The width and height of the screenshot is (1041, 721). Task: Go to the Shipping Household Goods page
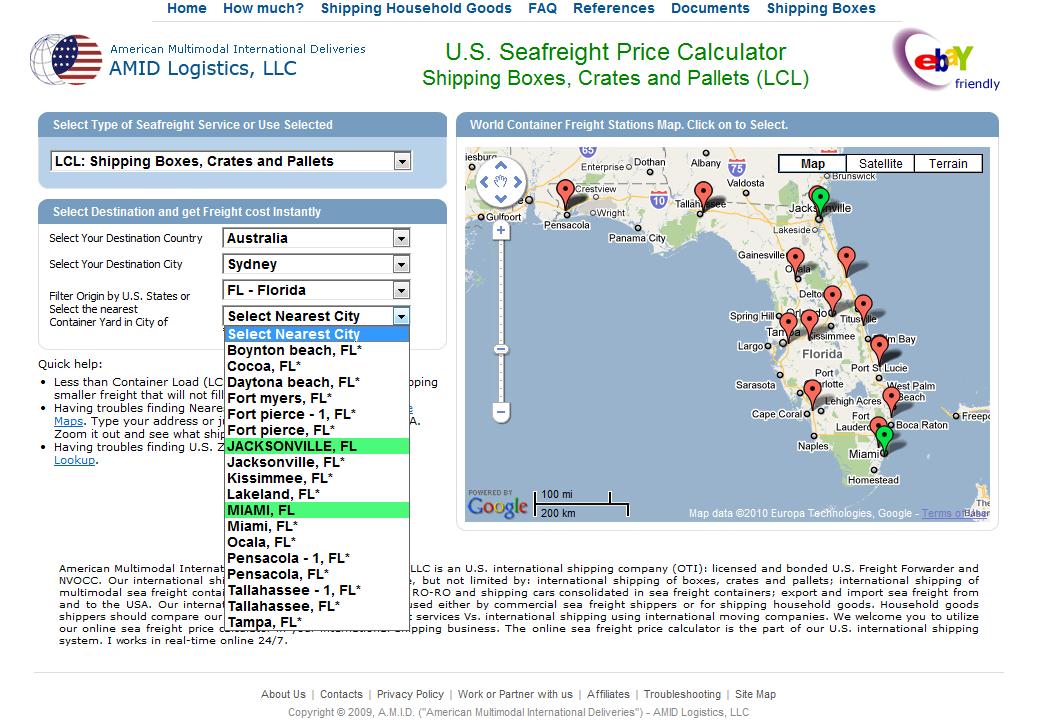point(415,8)
